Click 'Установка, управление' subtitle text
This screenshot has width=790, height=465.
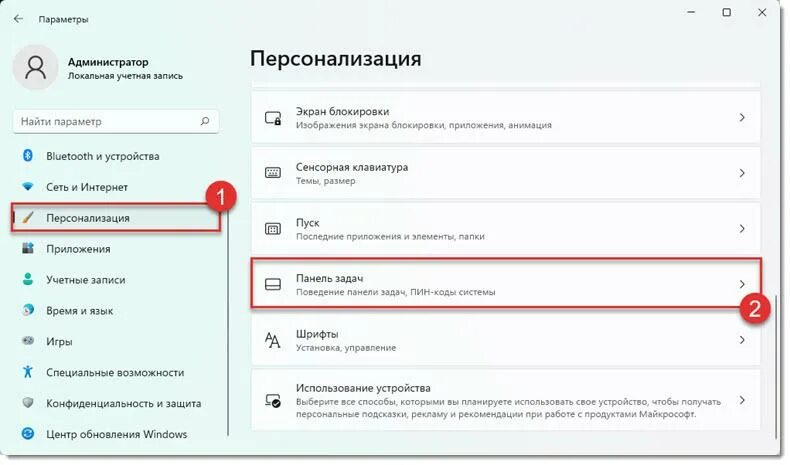point(346,348)
